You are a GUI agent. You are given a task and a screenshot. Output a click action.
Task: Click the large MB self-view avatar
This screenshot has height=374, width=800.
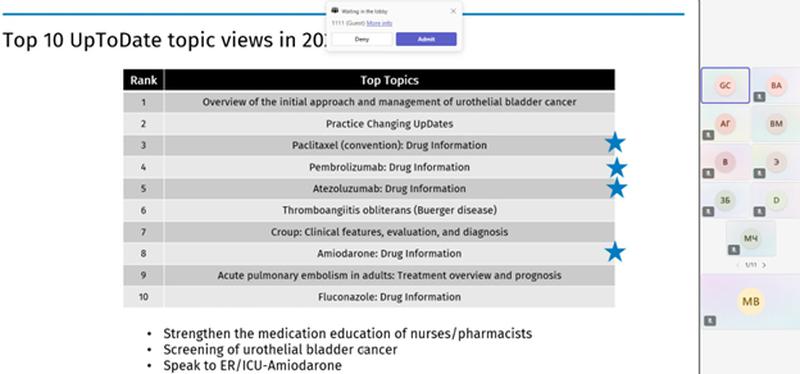click(x=751, y=302)
